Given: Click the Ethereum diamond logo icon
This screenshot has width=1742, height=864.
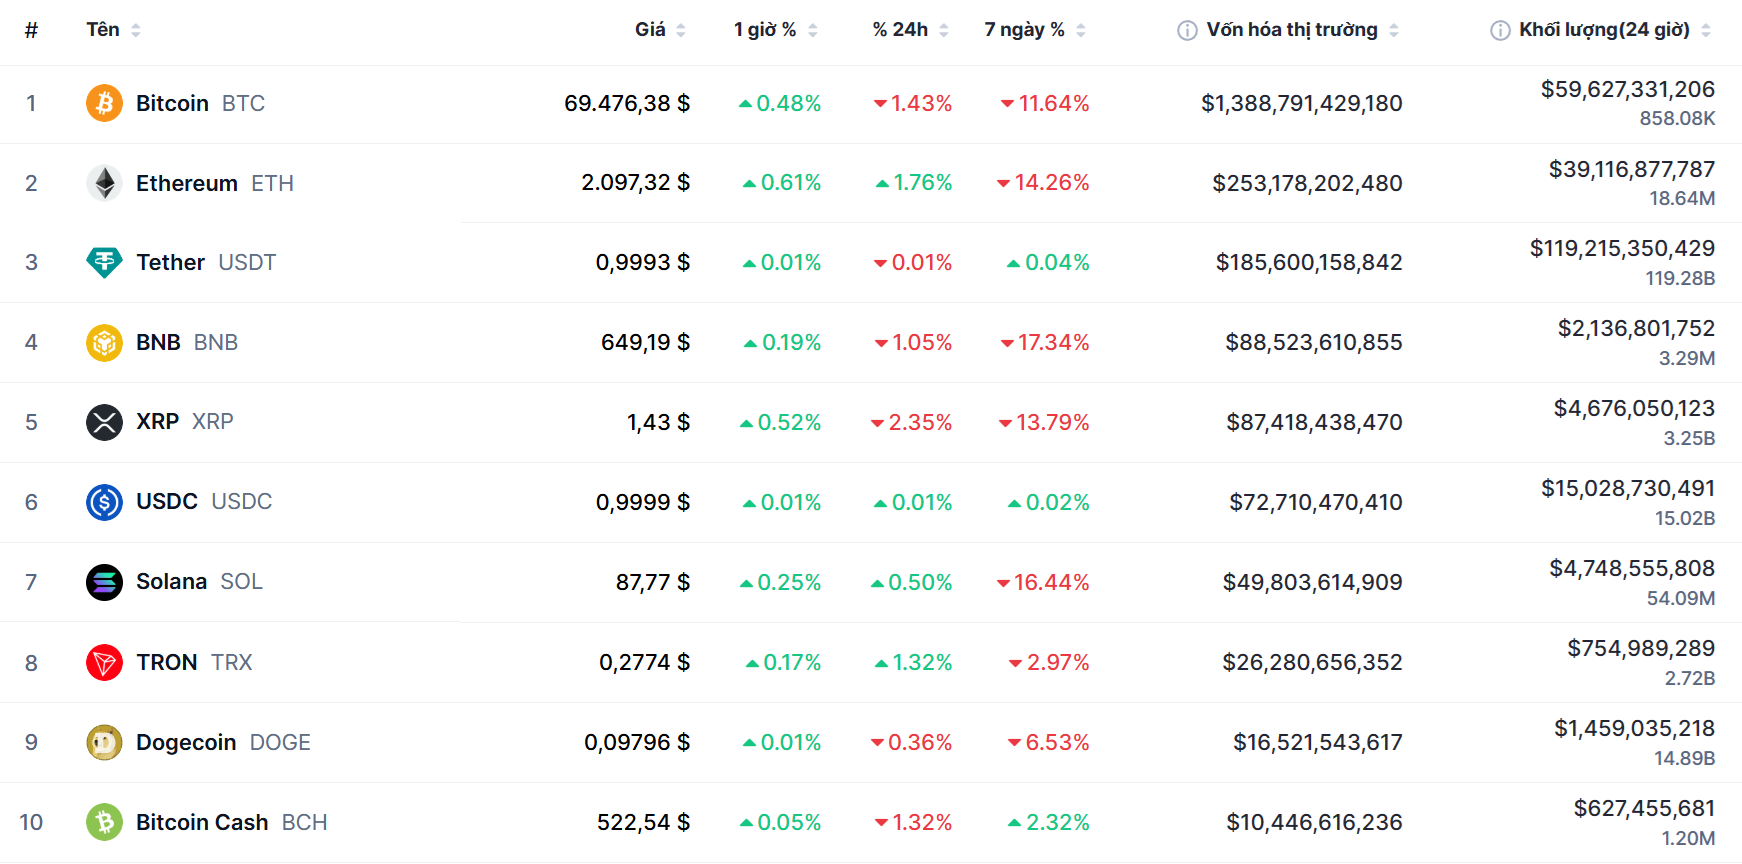Looking at the screenshot, I should (104, 183).
